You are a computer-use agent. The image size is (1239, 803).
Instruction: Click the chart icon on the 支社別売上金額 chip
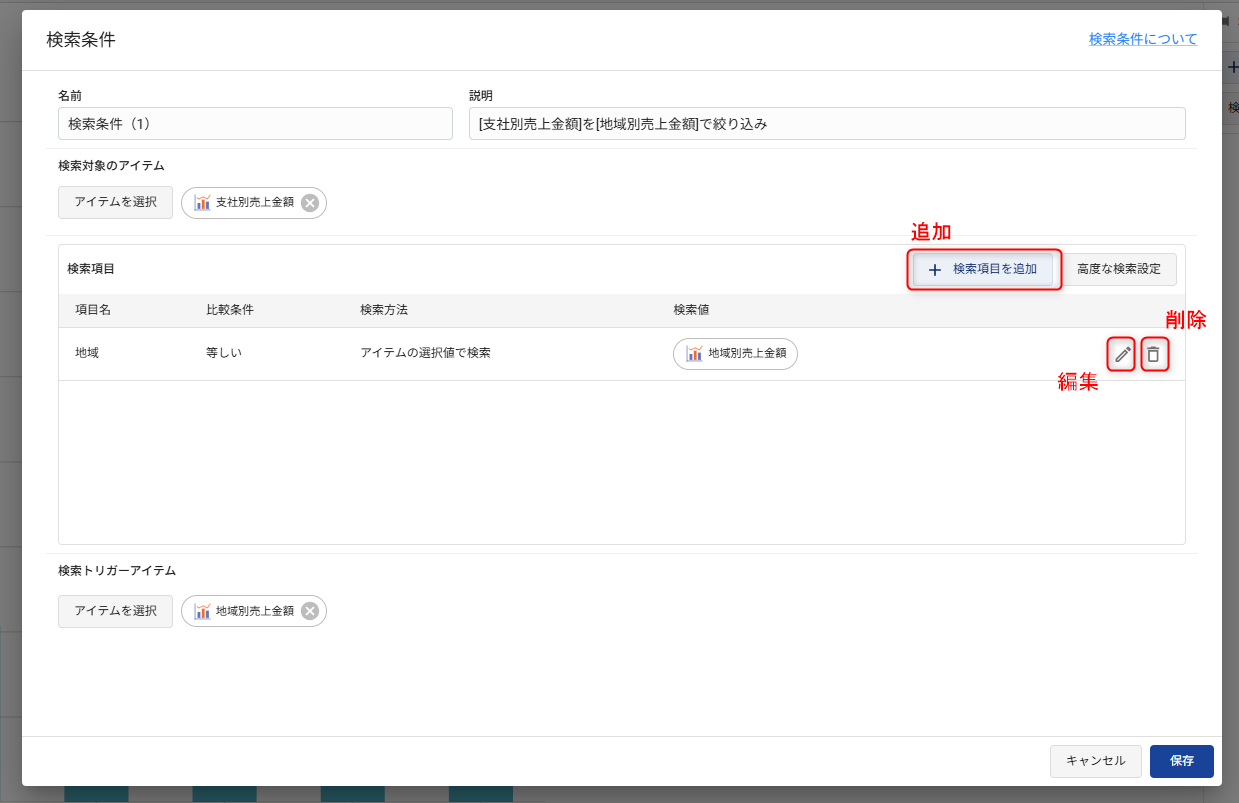tap(202, 202)
